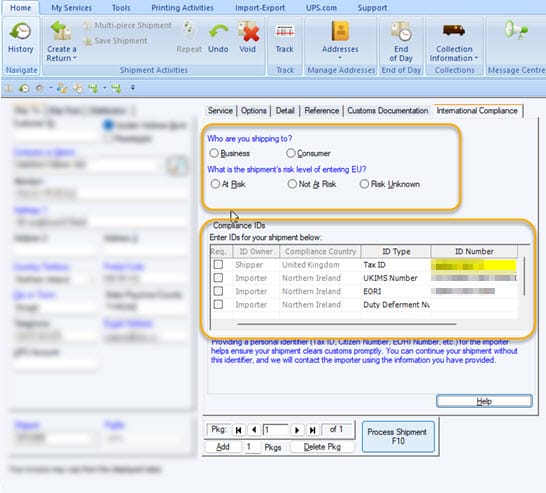Select Consumer radio button
Viewport: 546px width, 493px height.
[291, 153]
